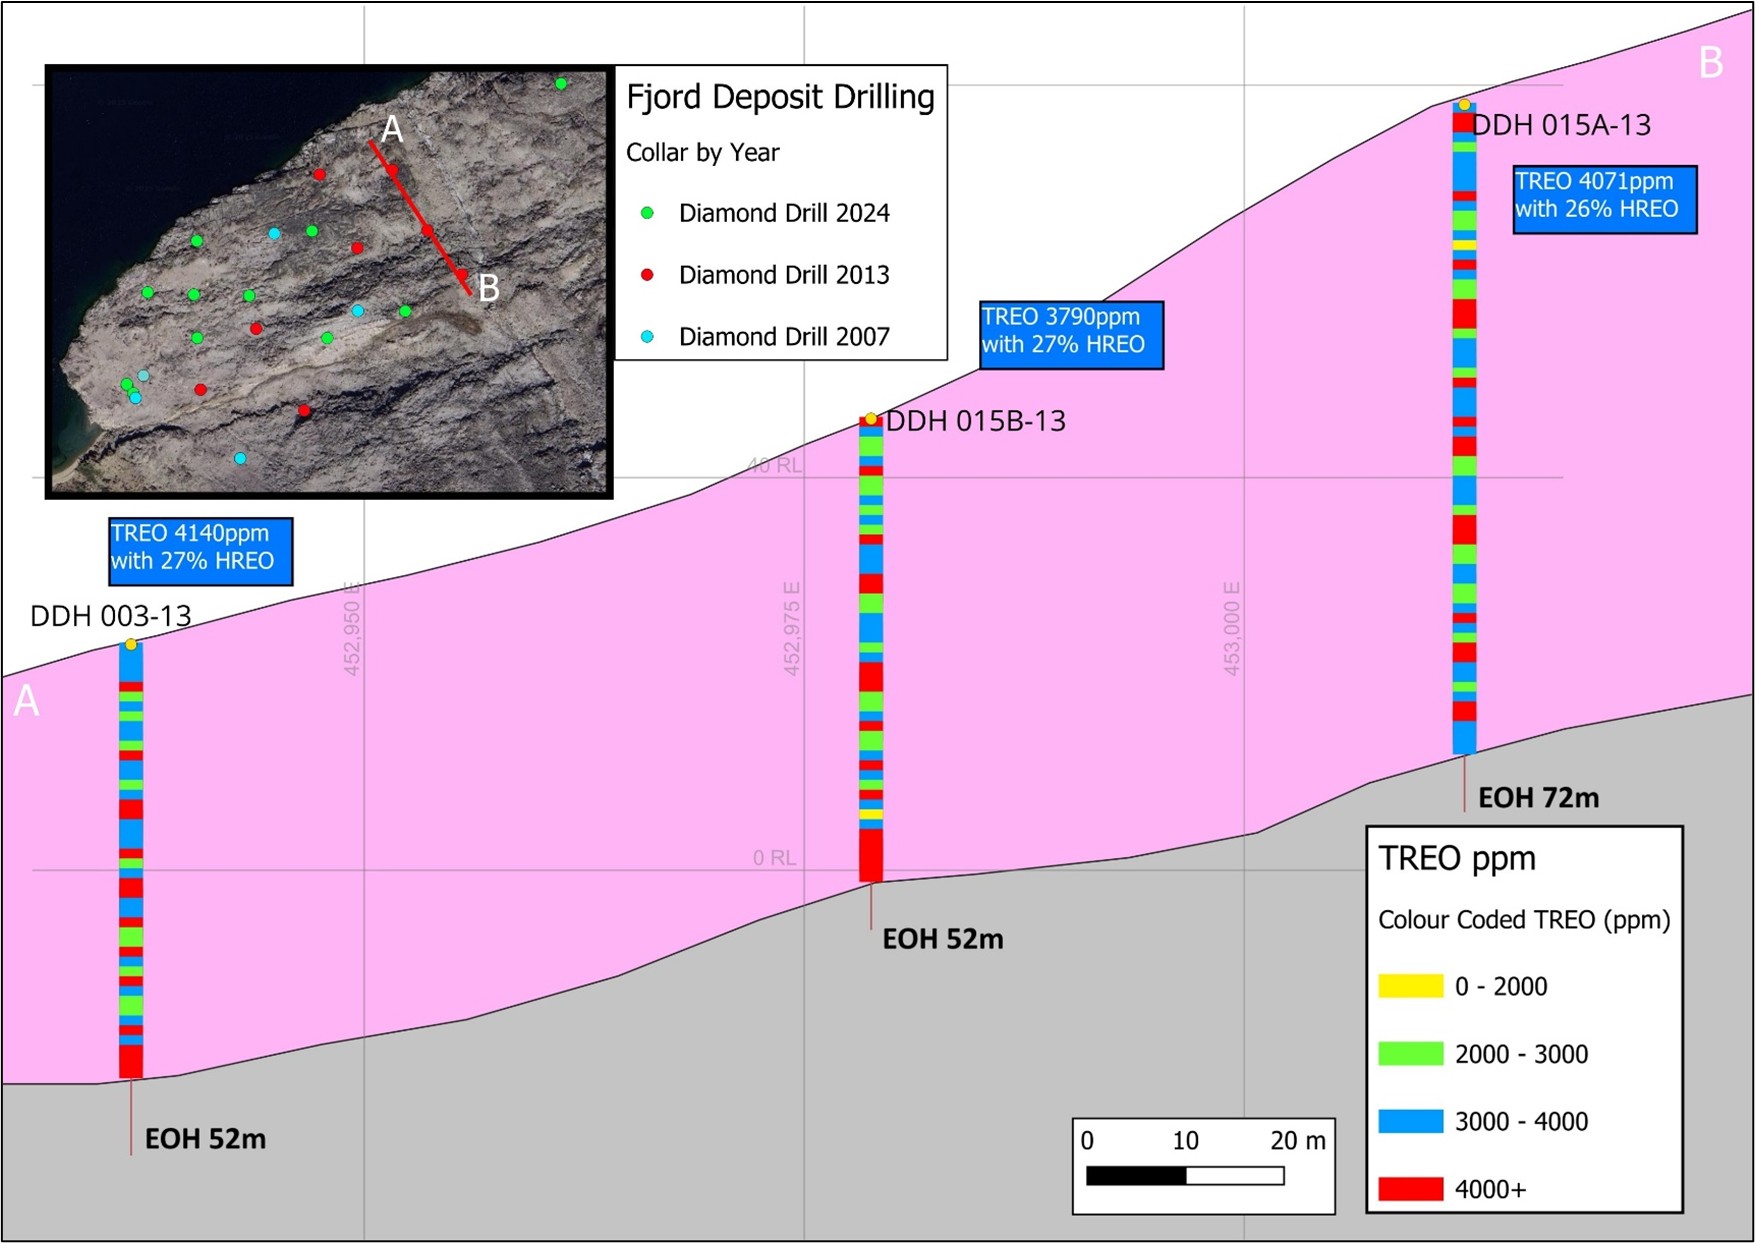Click the green Diamond Drill 2024 legend dot

click(x=647, y=213)
